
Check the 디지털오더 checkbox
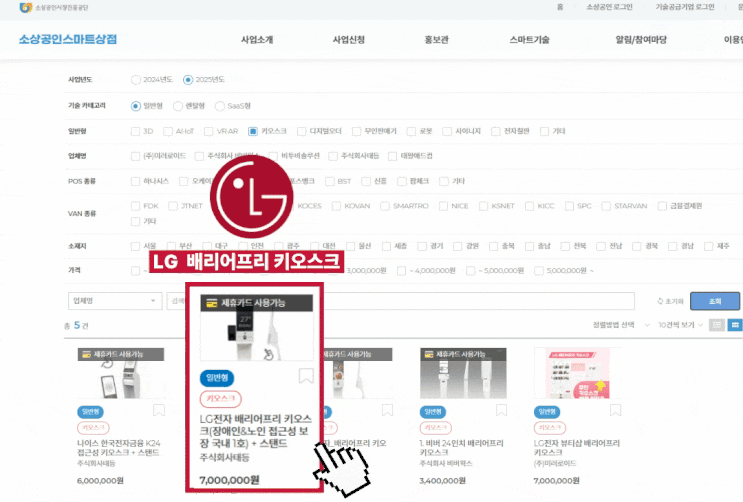tap(301, 131)
